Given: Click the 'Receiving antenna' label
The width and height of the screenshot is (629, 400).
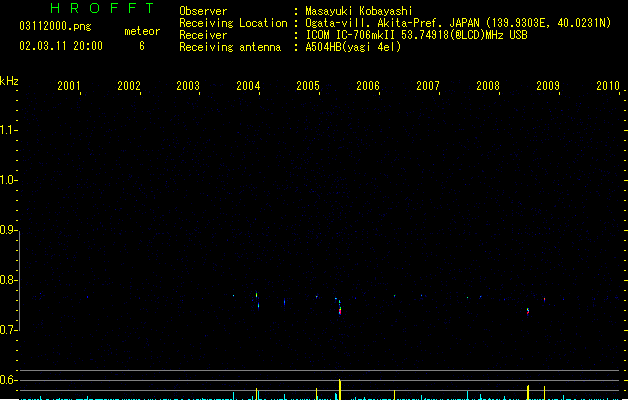Looking at the screenshot, I should click(230, 47).
